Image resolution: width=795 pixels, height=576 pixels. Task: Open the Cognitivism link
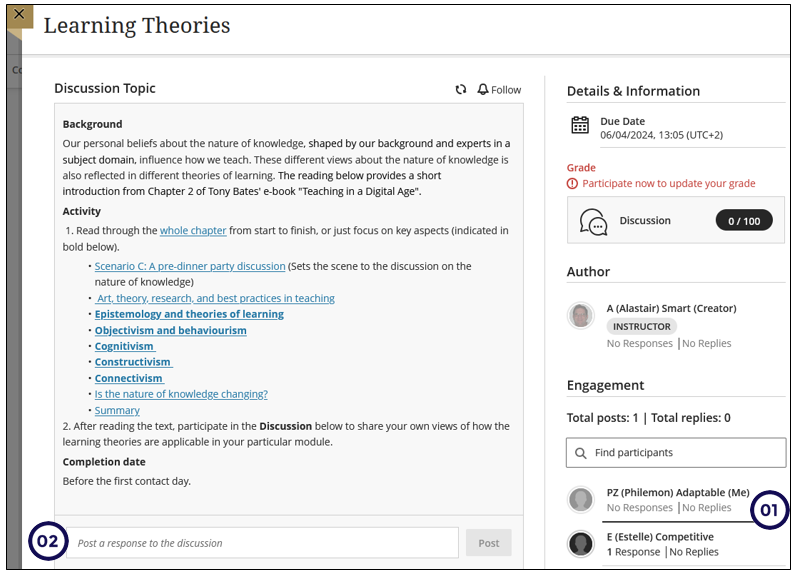coord(125,346)
